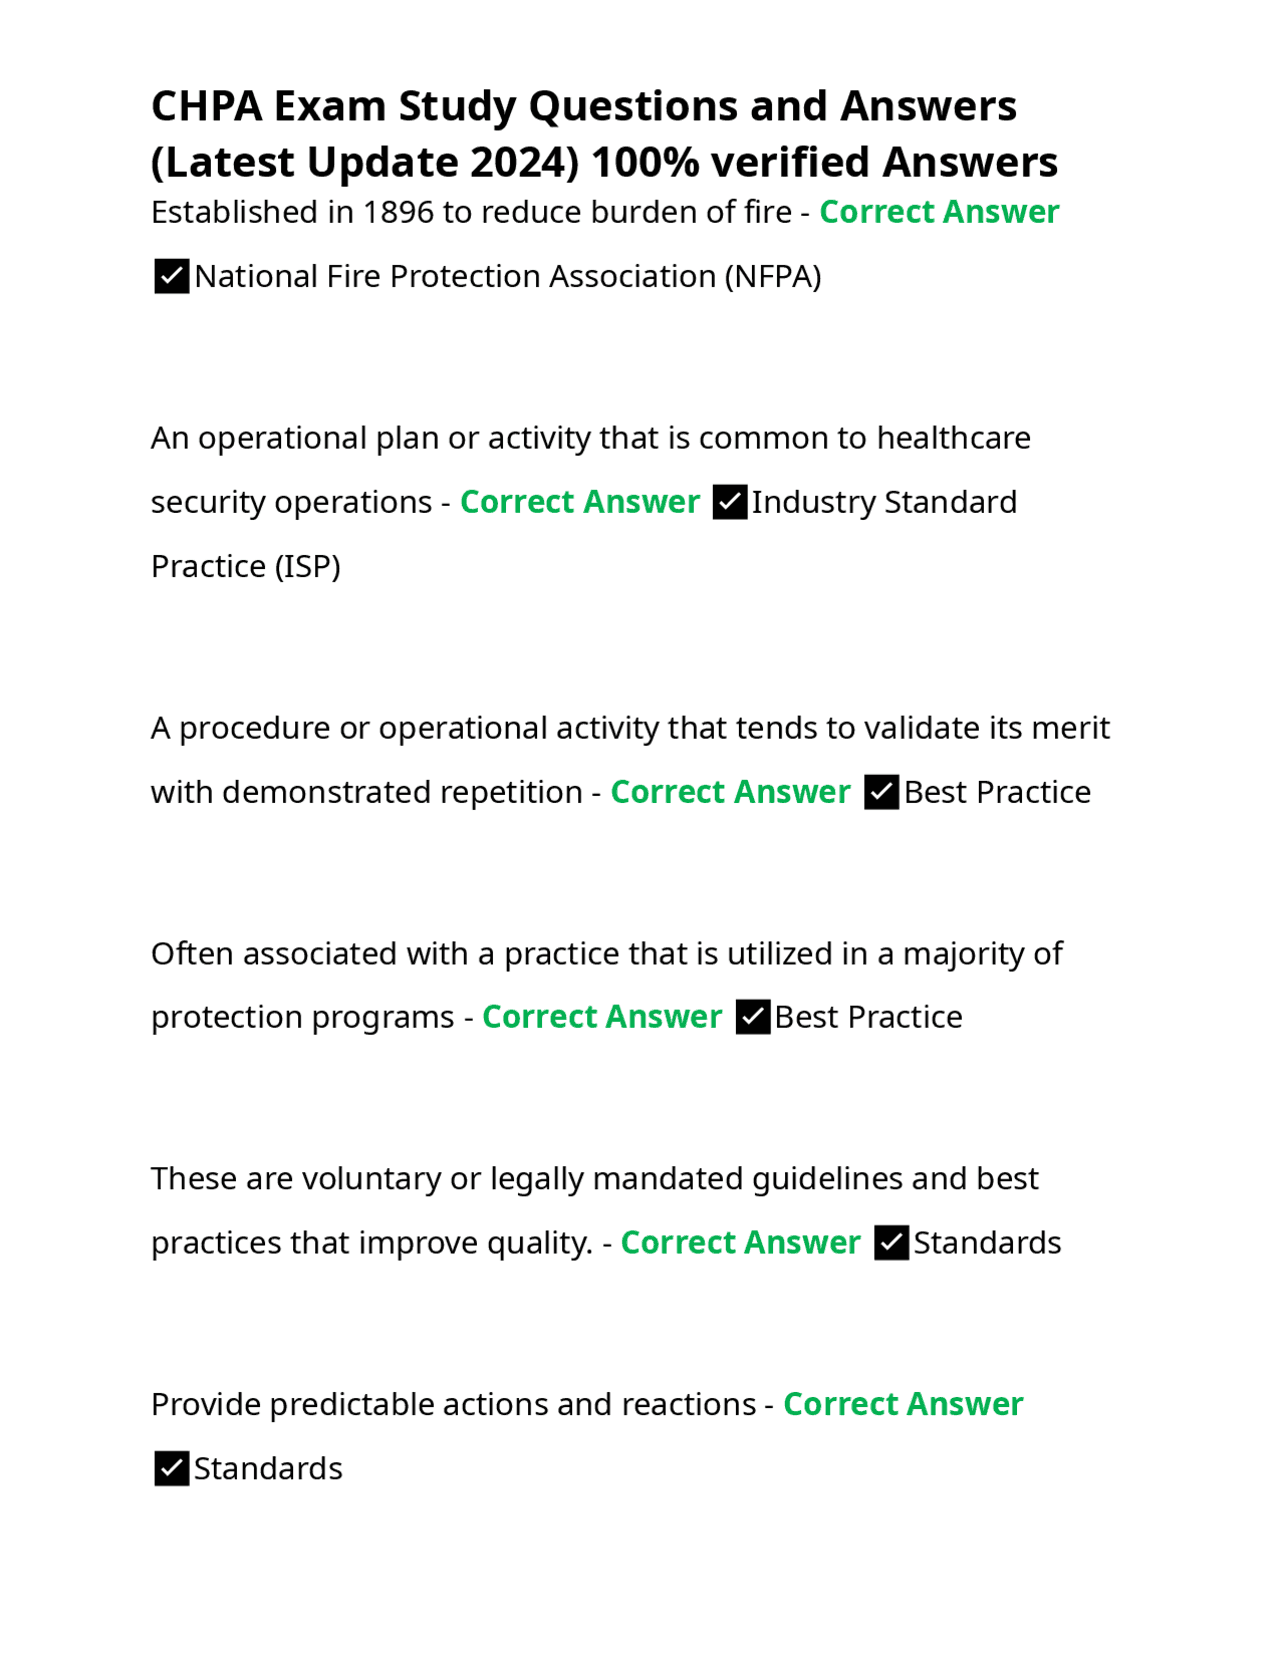
Task: Click 'Provide predictable actions and reactions' question
Action: (453, 1405)
